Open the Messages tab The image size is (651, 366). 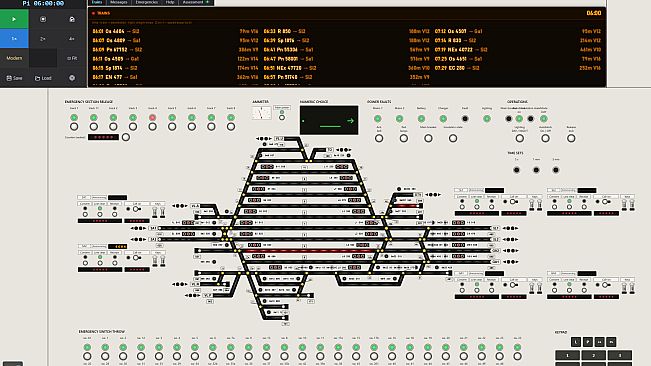click(119, 2)
